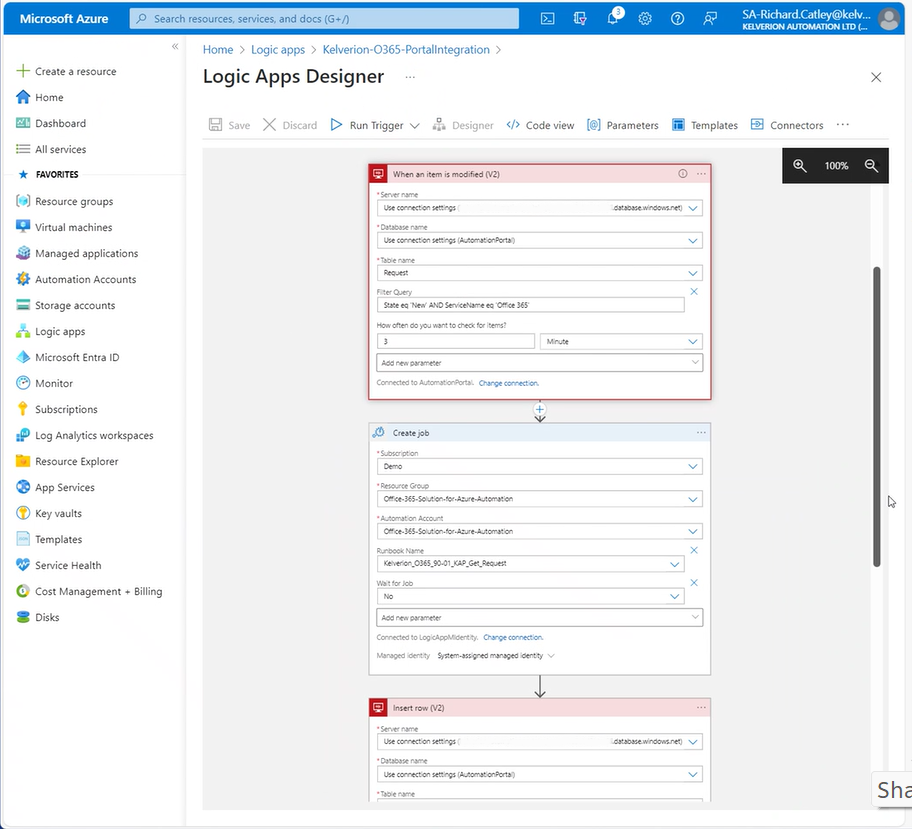Expand Table name Request dropdown
The width and height of the screenshot is (912, 829).
pyautogui.click(x=692, y=273)
